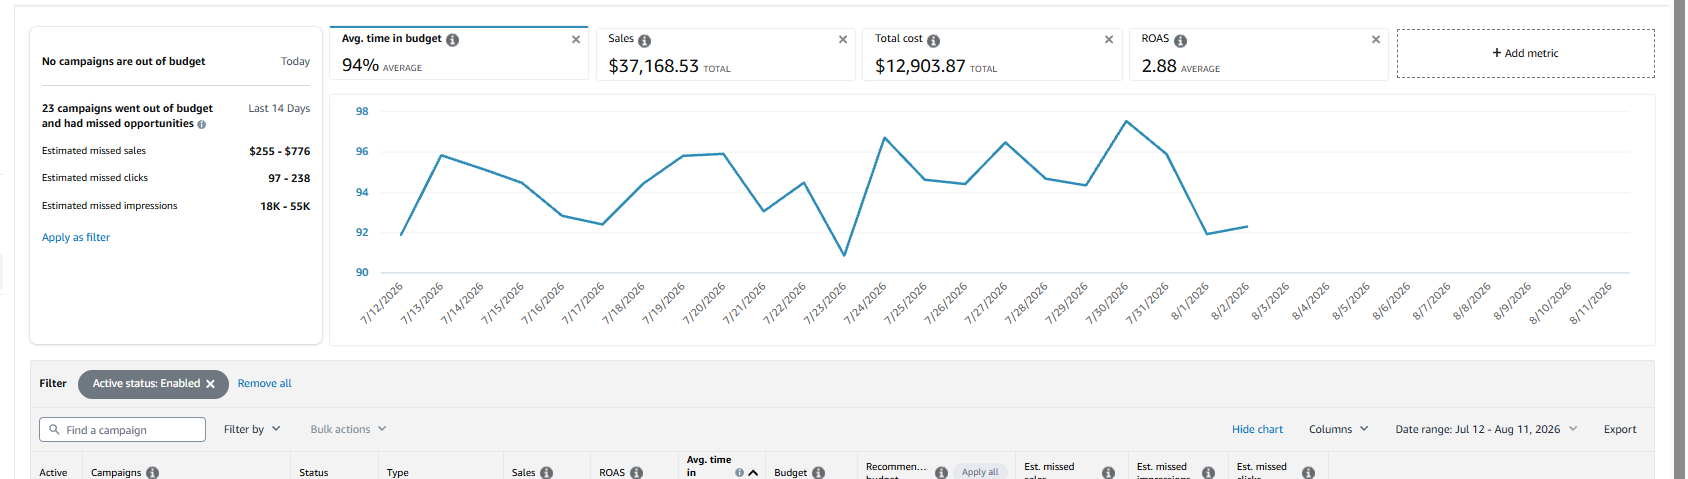
Task: Click the Find a campaign search field
Action: 122,430
